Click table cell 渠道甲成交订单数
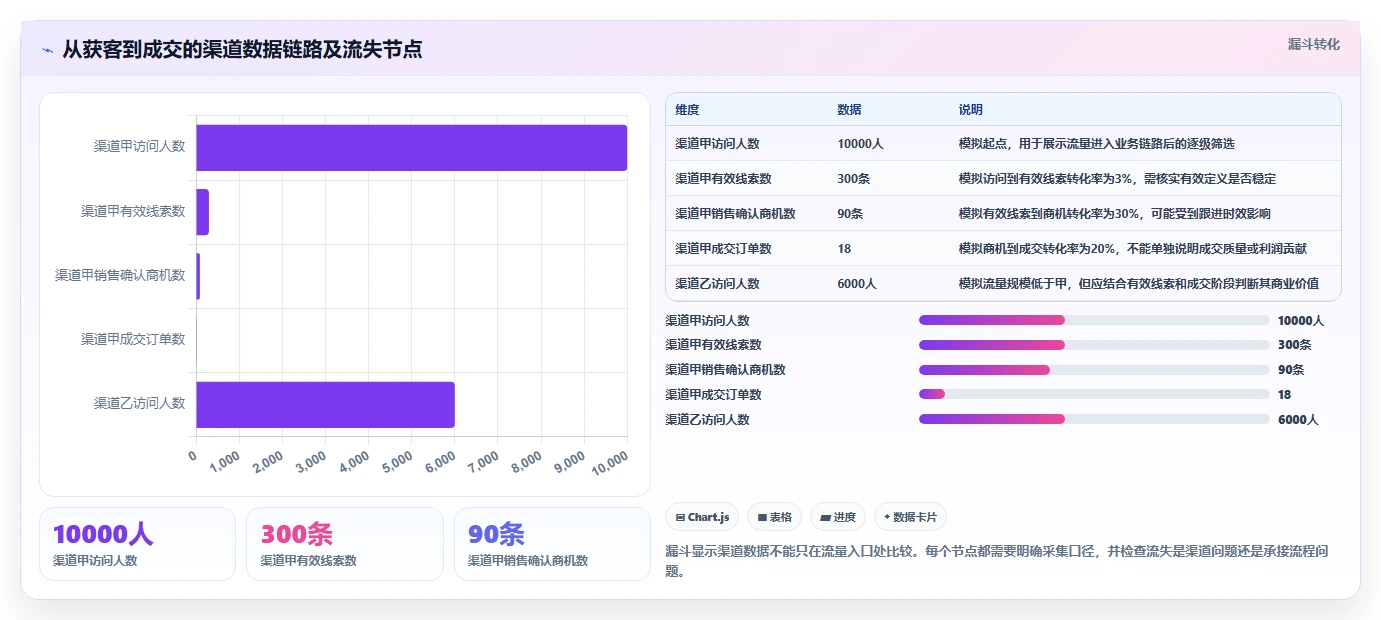Image resolution: width=1381 pixels, height=620 pixels. pyautogui.click(x=723, y=249)
